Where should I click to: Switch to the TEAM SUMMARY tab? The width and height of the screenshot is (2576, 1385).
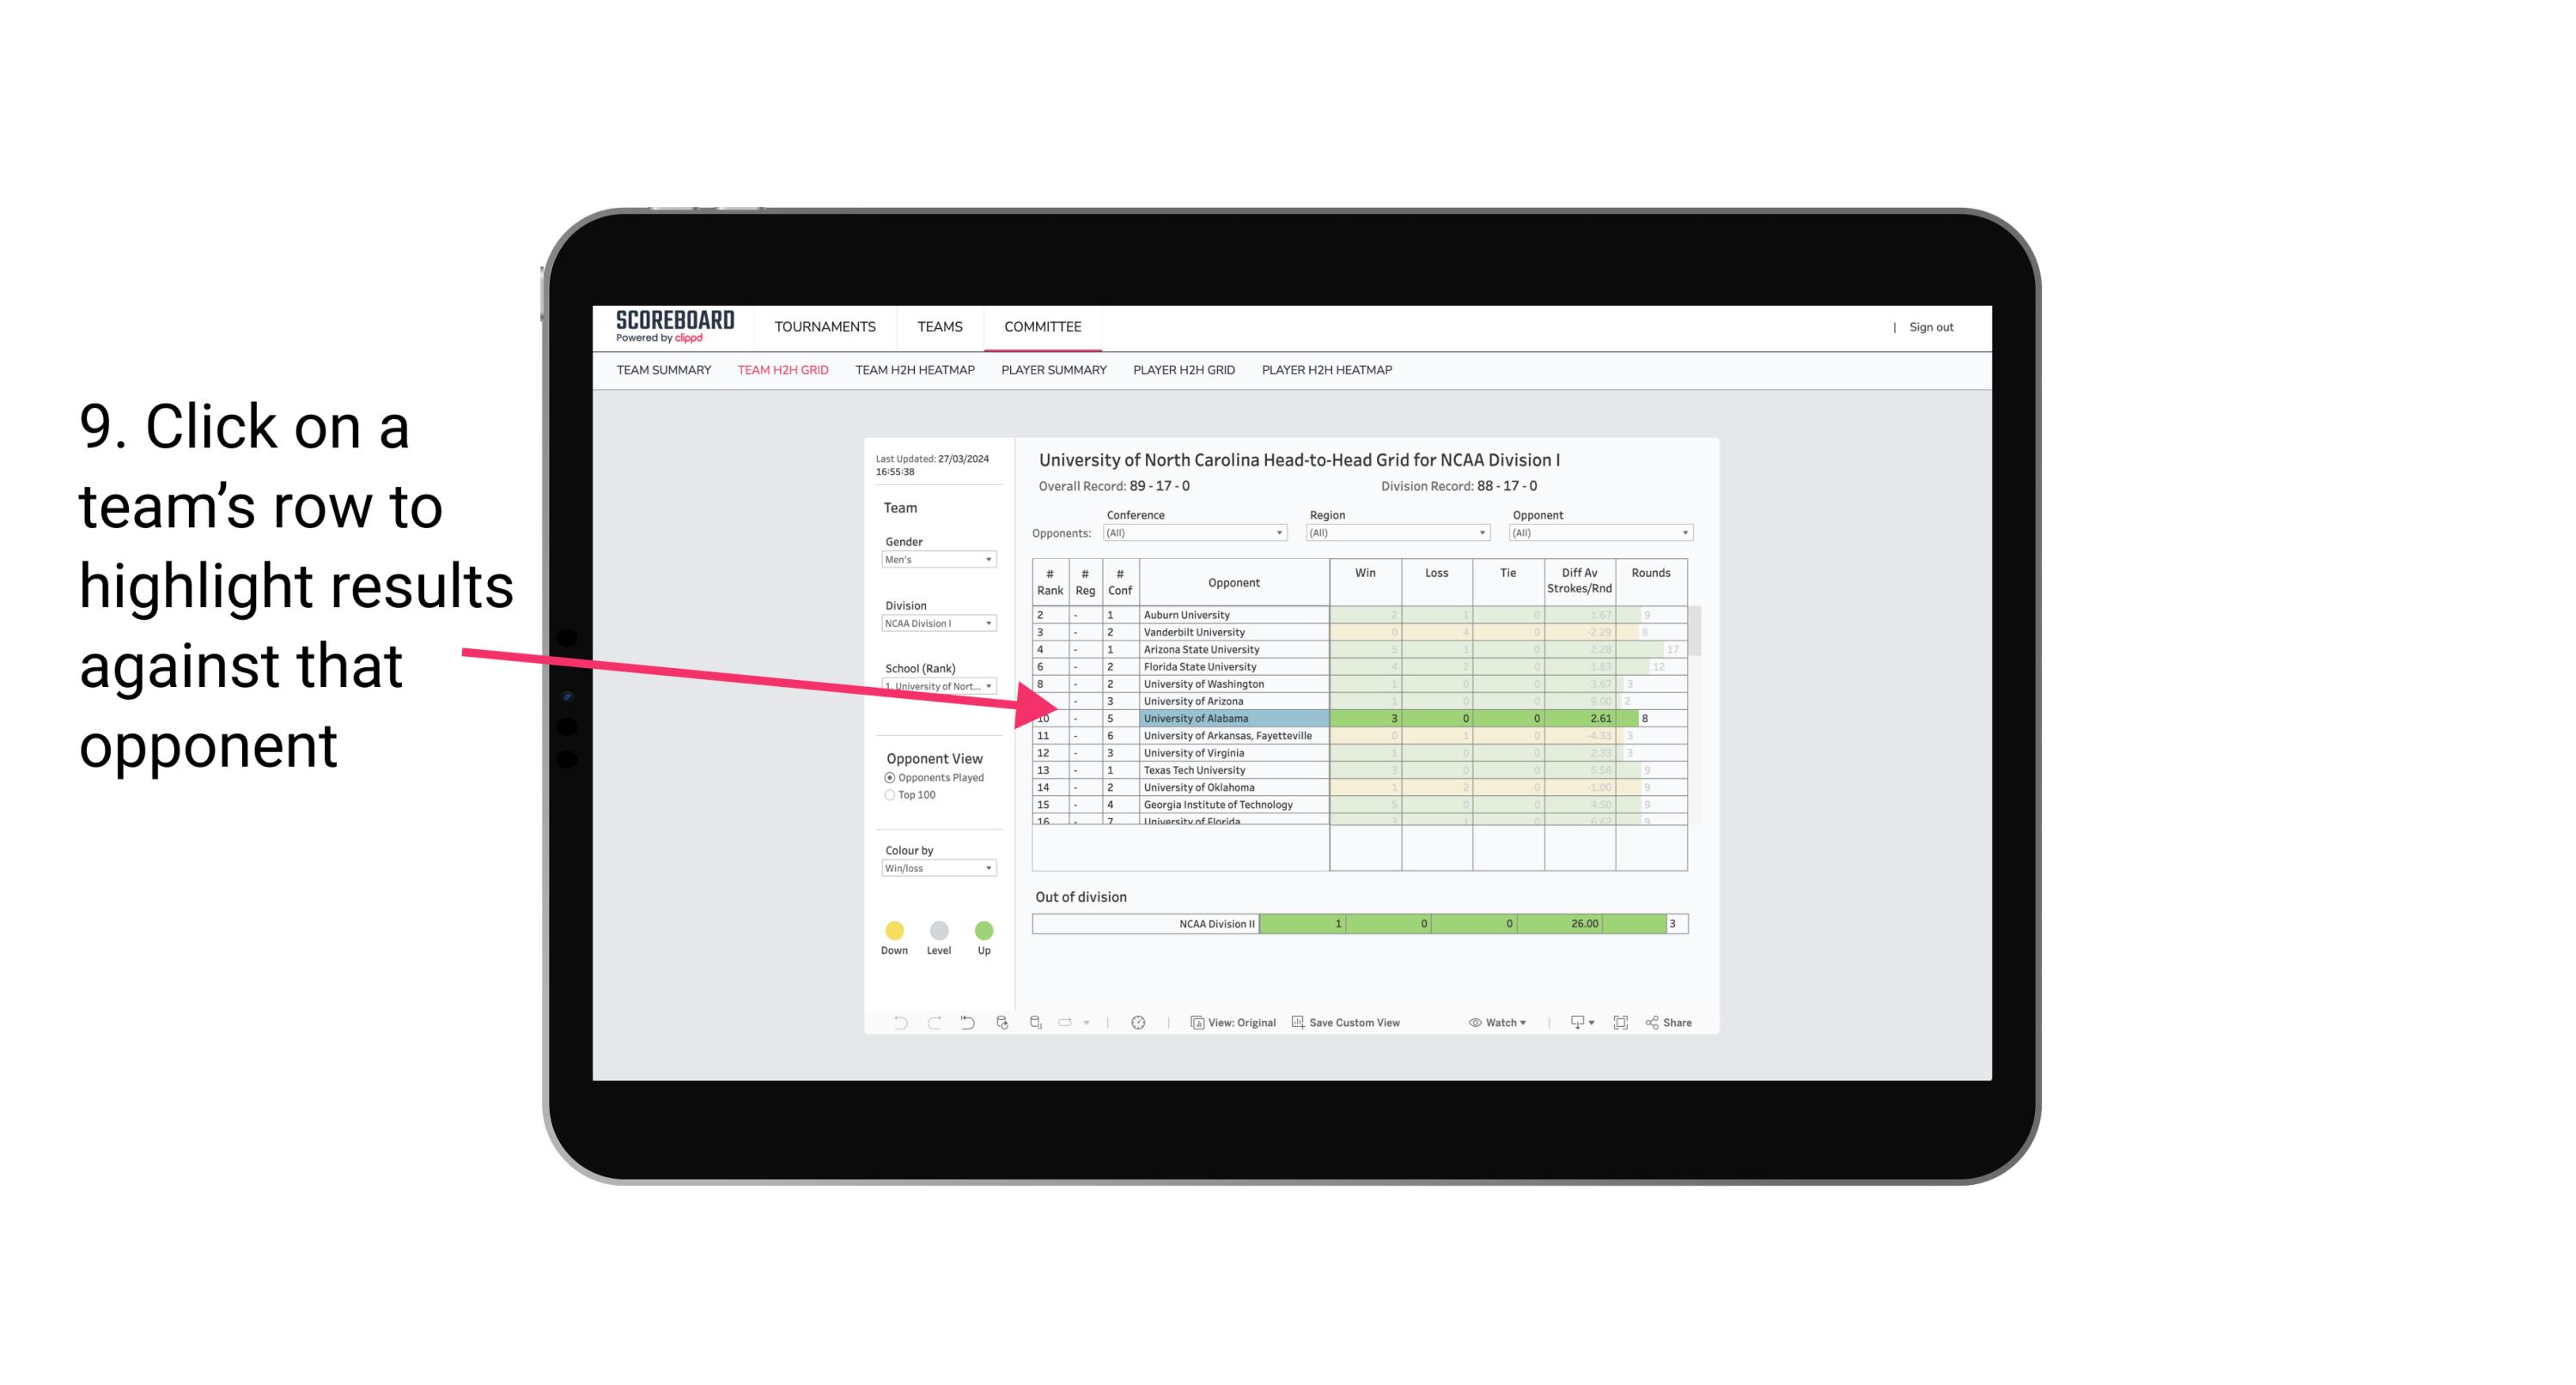[x=662, y=368]
